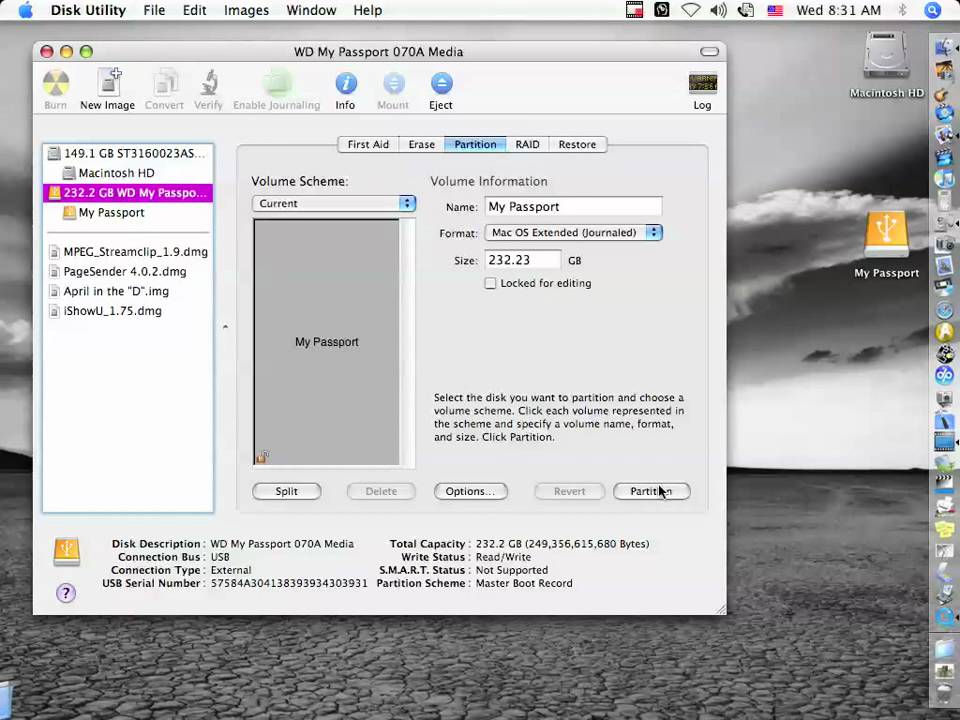Screen dimensions: 960x720
Task: Select the Partition tab
Action: pos(475,144)
